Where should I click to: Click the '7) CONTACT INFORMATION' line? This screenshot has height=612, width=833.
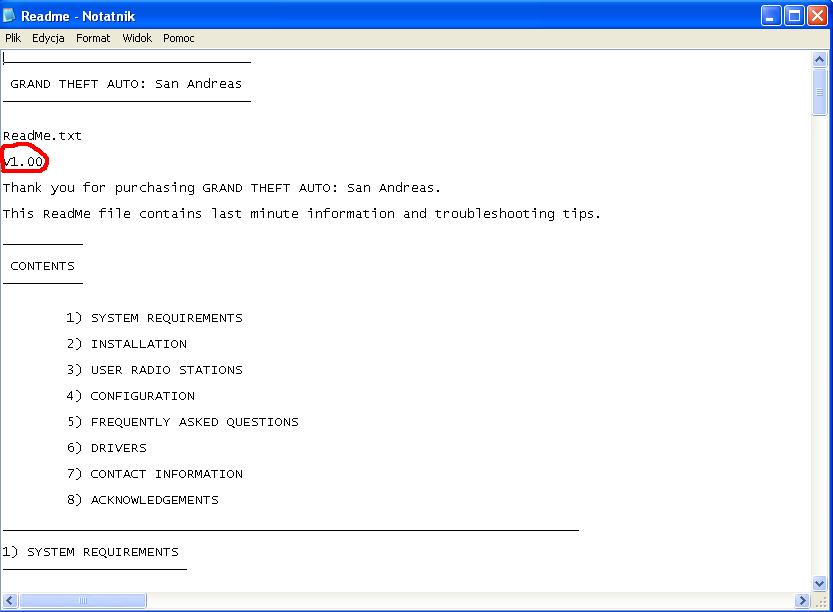155,474
